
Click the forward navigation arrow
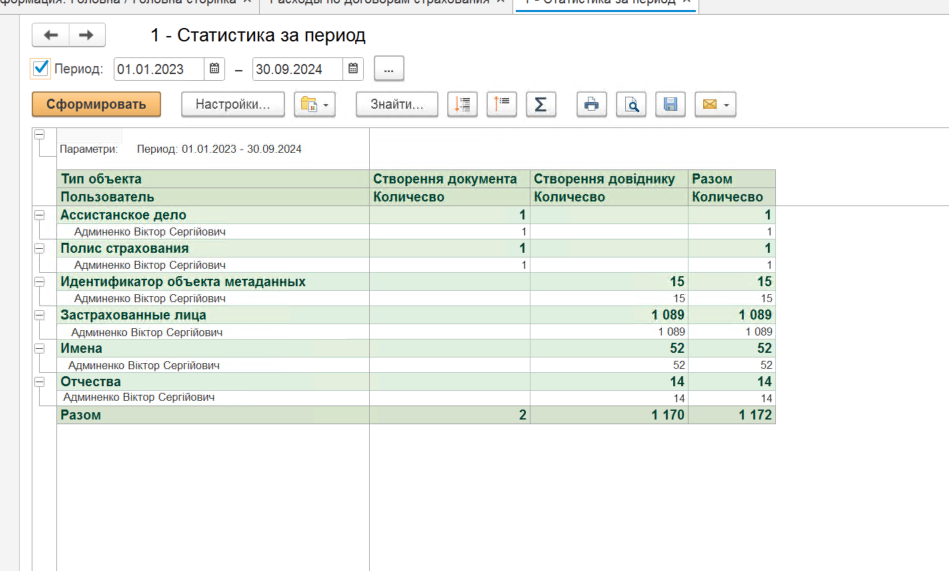point(86,36)
